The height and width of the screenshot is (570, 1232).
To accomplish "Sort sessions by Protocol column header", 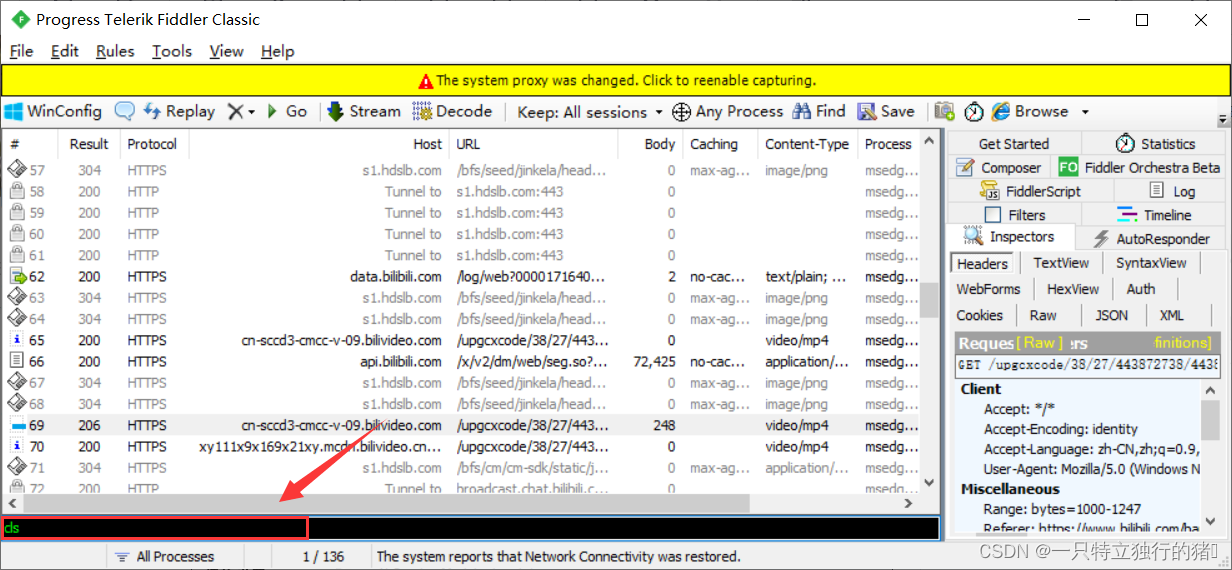I will (x=154, y=144).
